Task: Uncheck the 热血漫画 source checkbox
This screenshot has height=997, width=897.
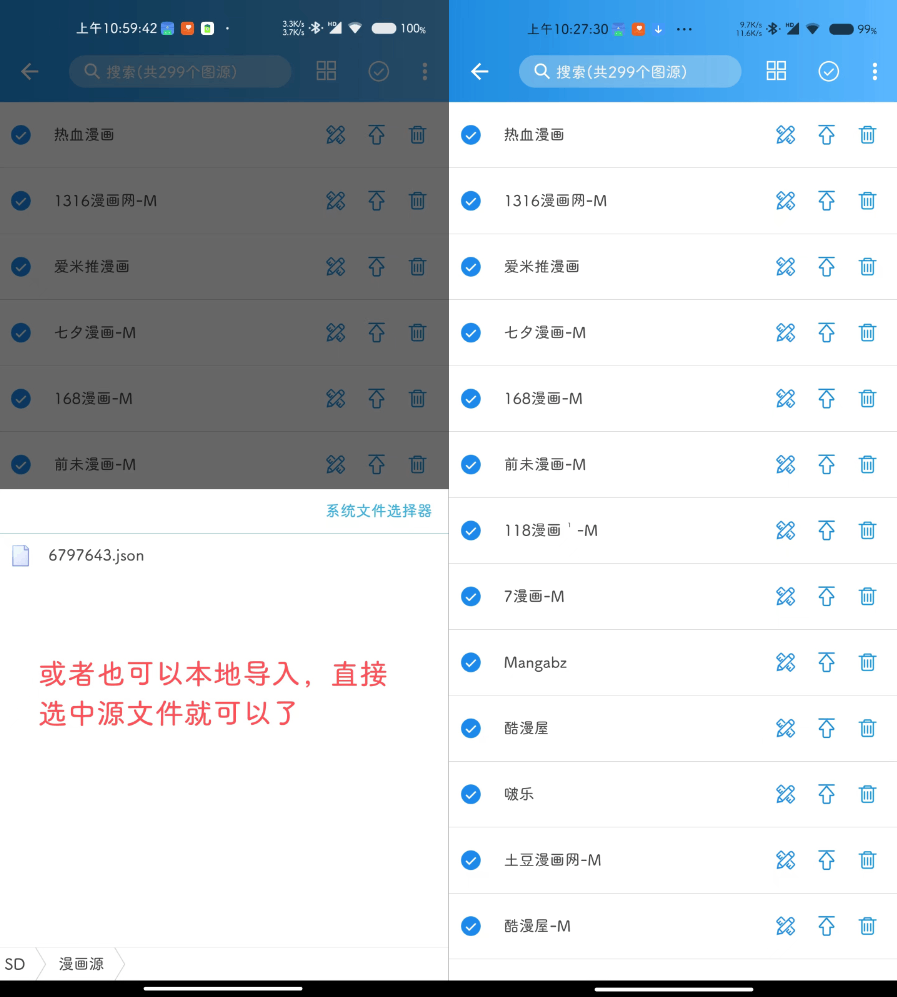Action: click(470, 134)
